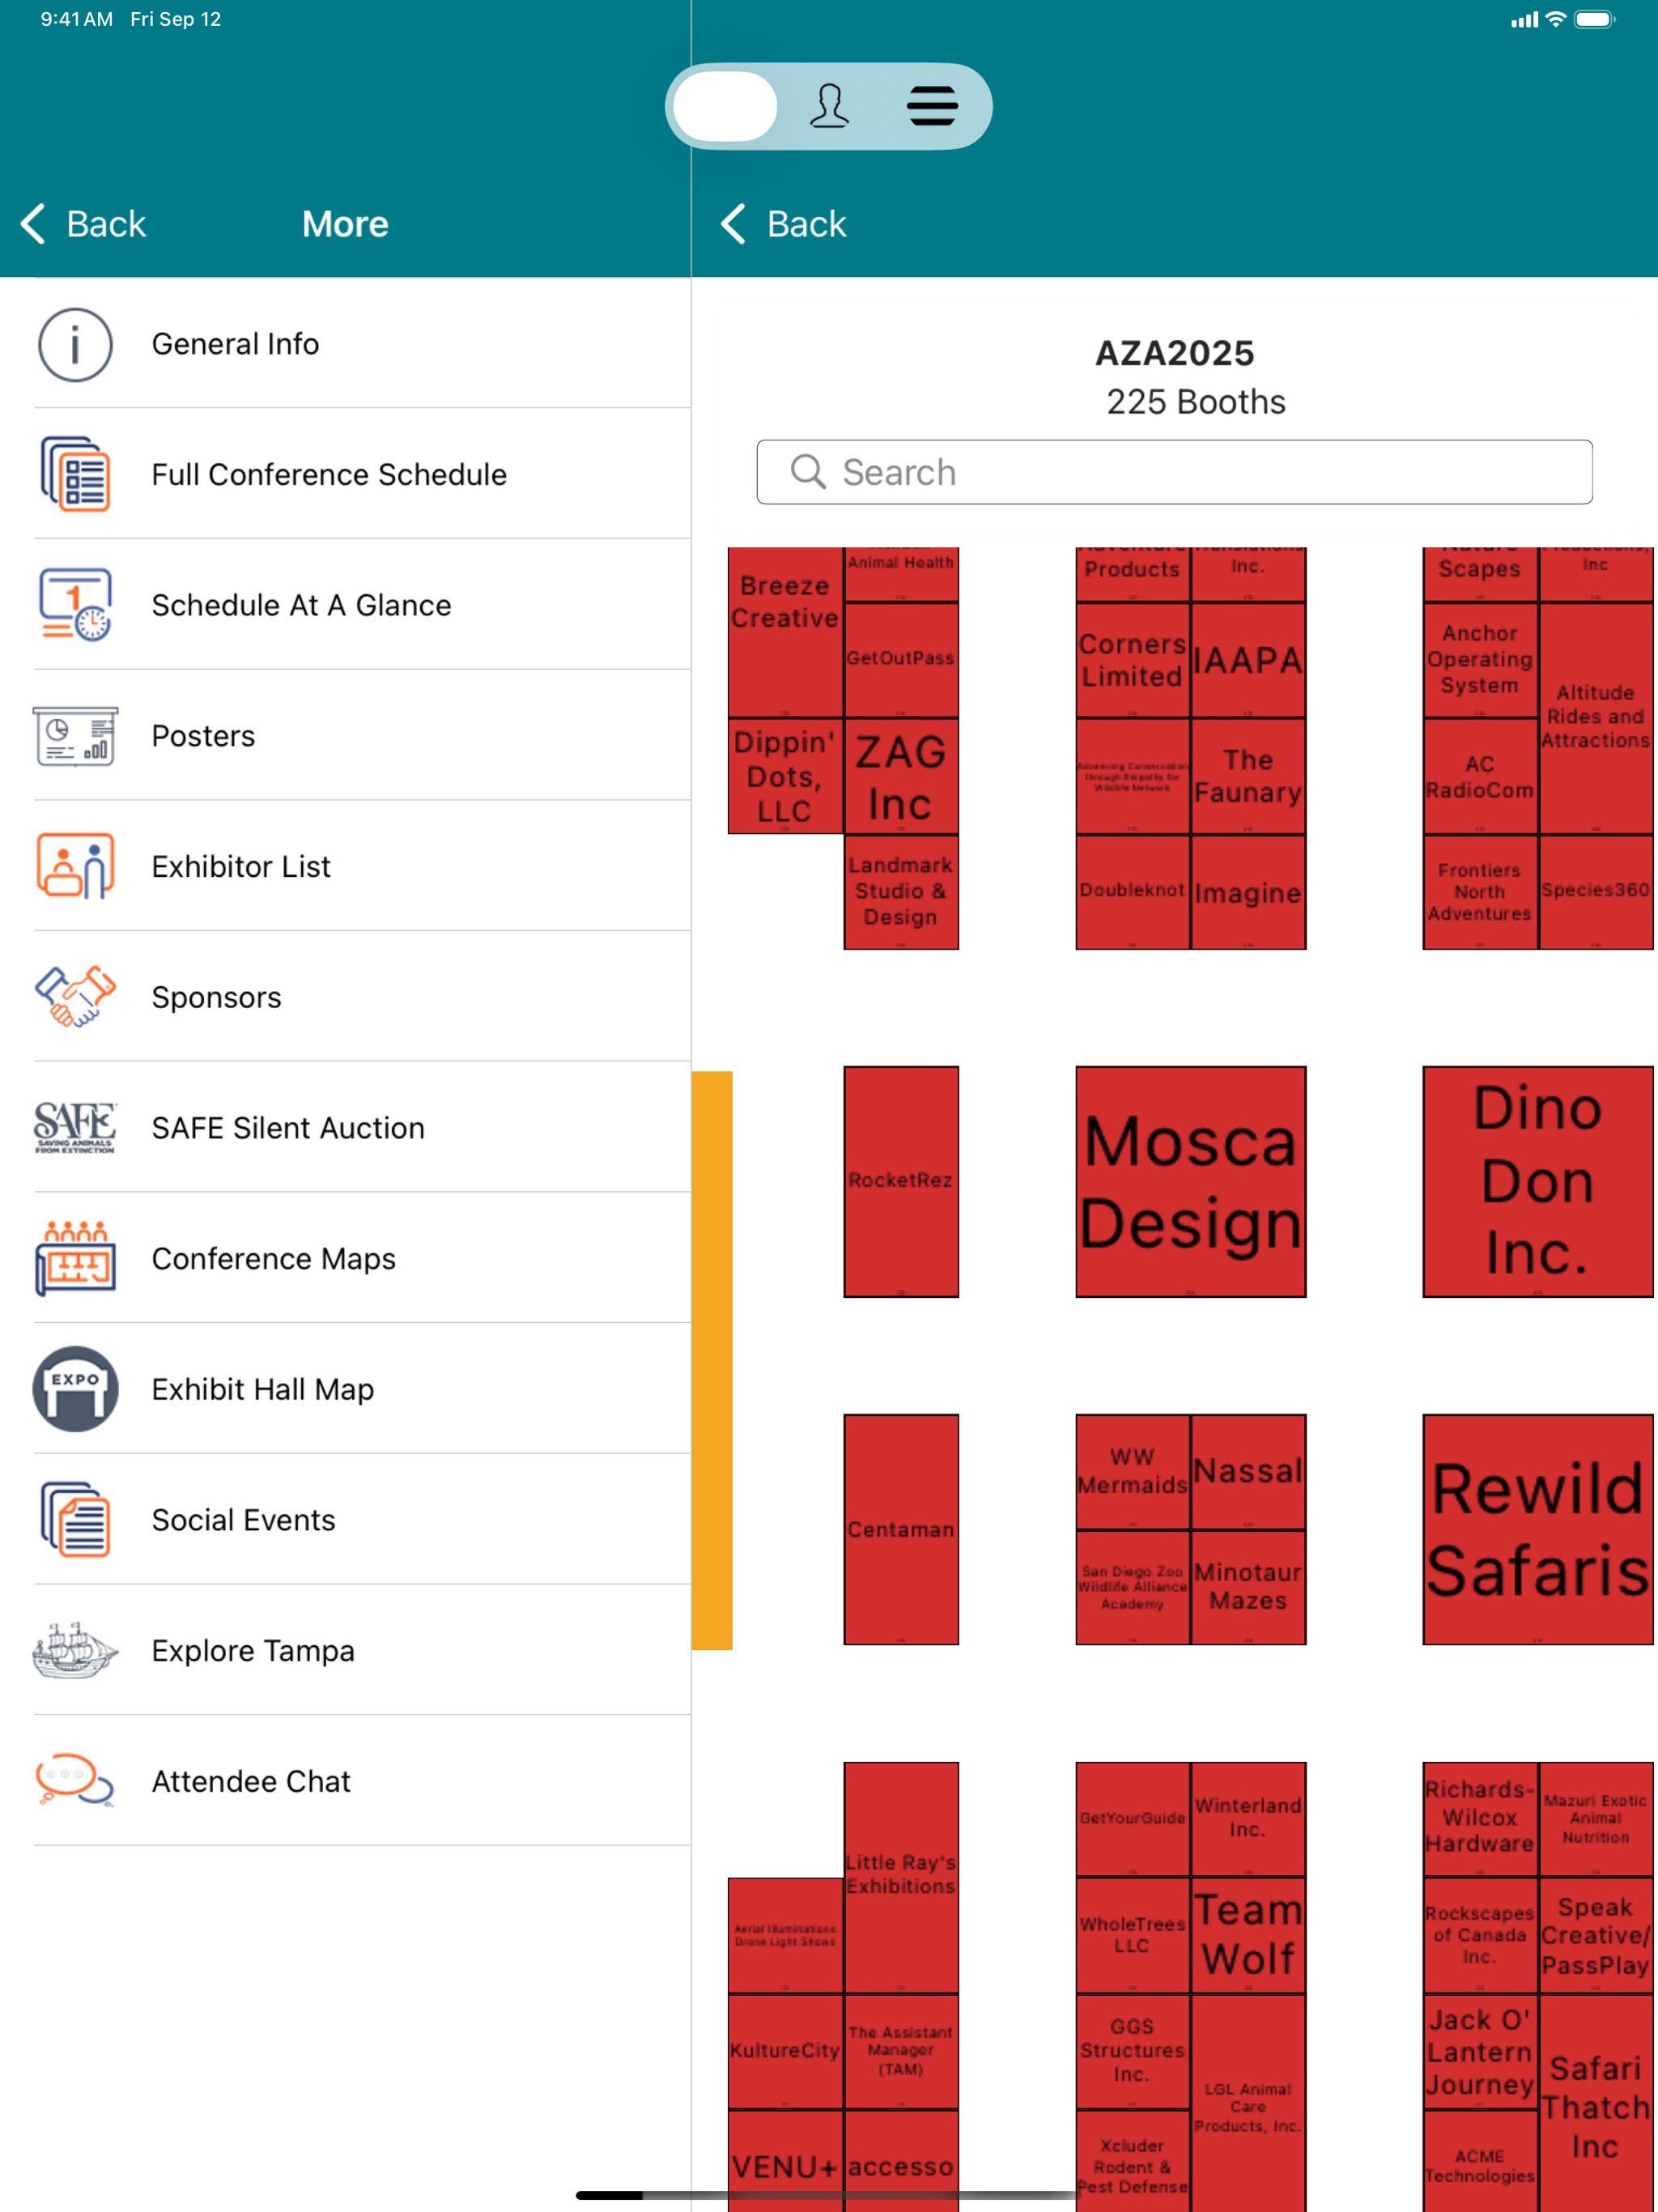Select the WW Mermaids booth

coord(1132,1471)
